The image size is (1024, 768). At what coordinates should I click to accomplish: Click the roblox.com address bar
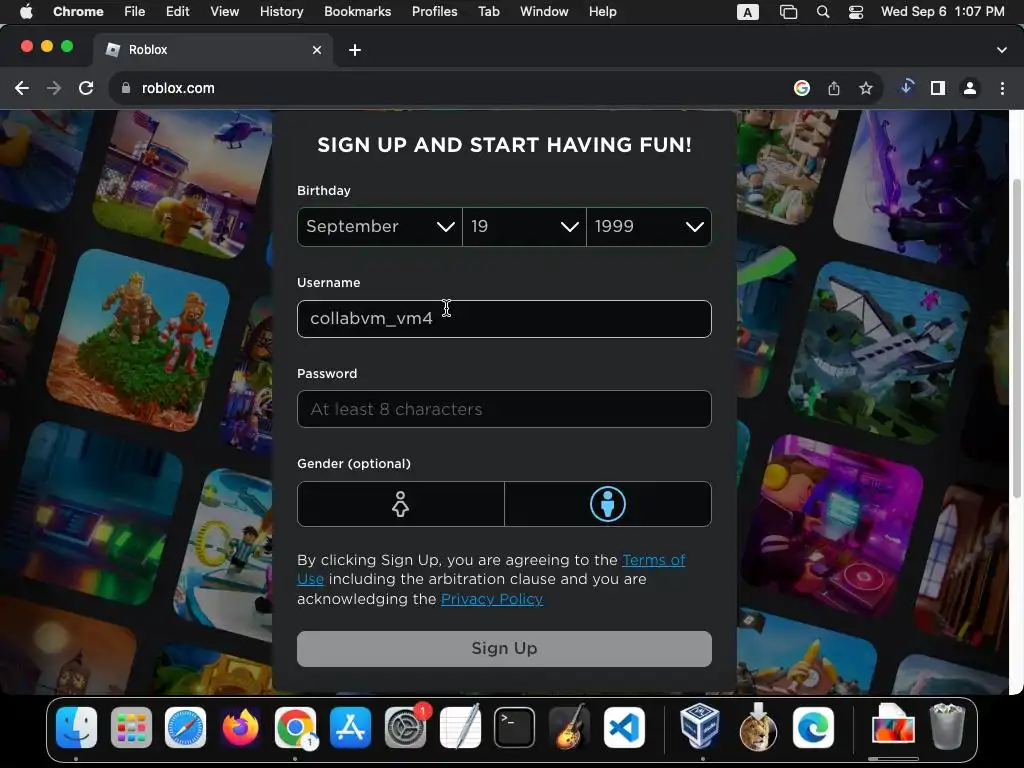click(451, 88)
